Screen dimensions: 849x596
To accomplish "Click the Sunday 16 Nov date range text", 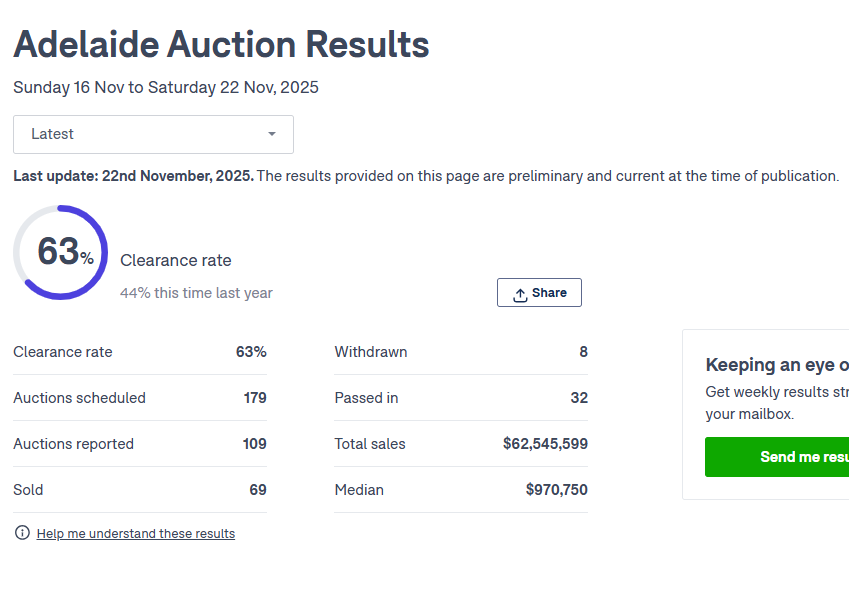I will (x=166, y=88).
